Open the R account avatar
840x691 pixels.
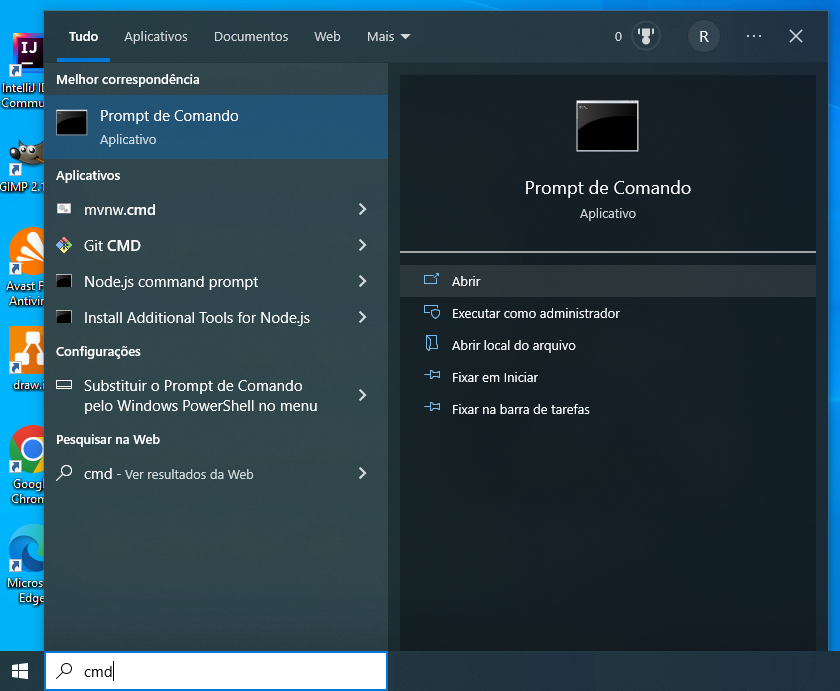click(703, 36)
